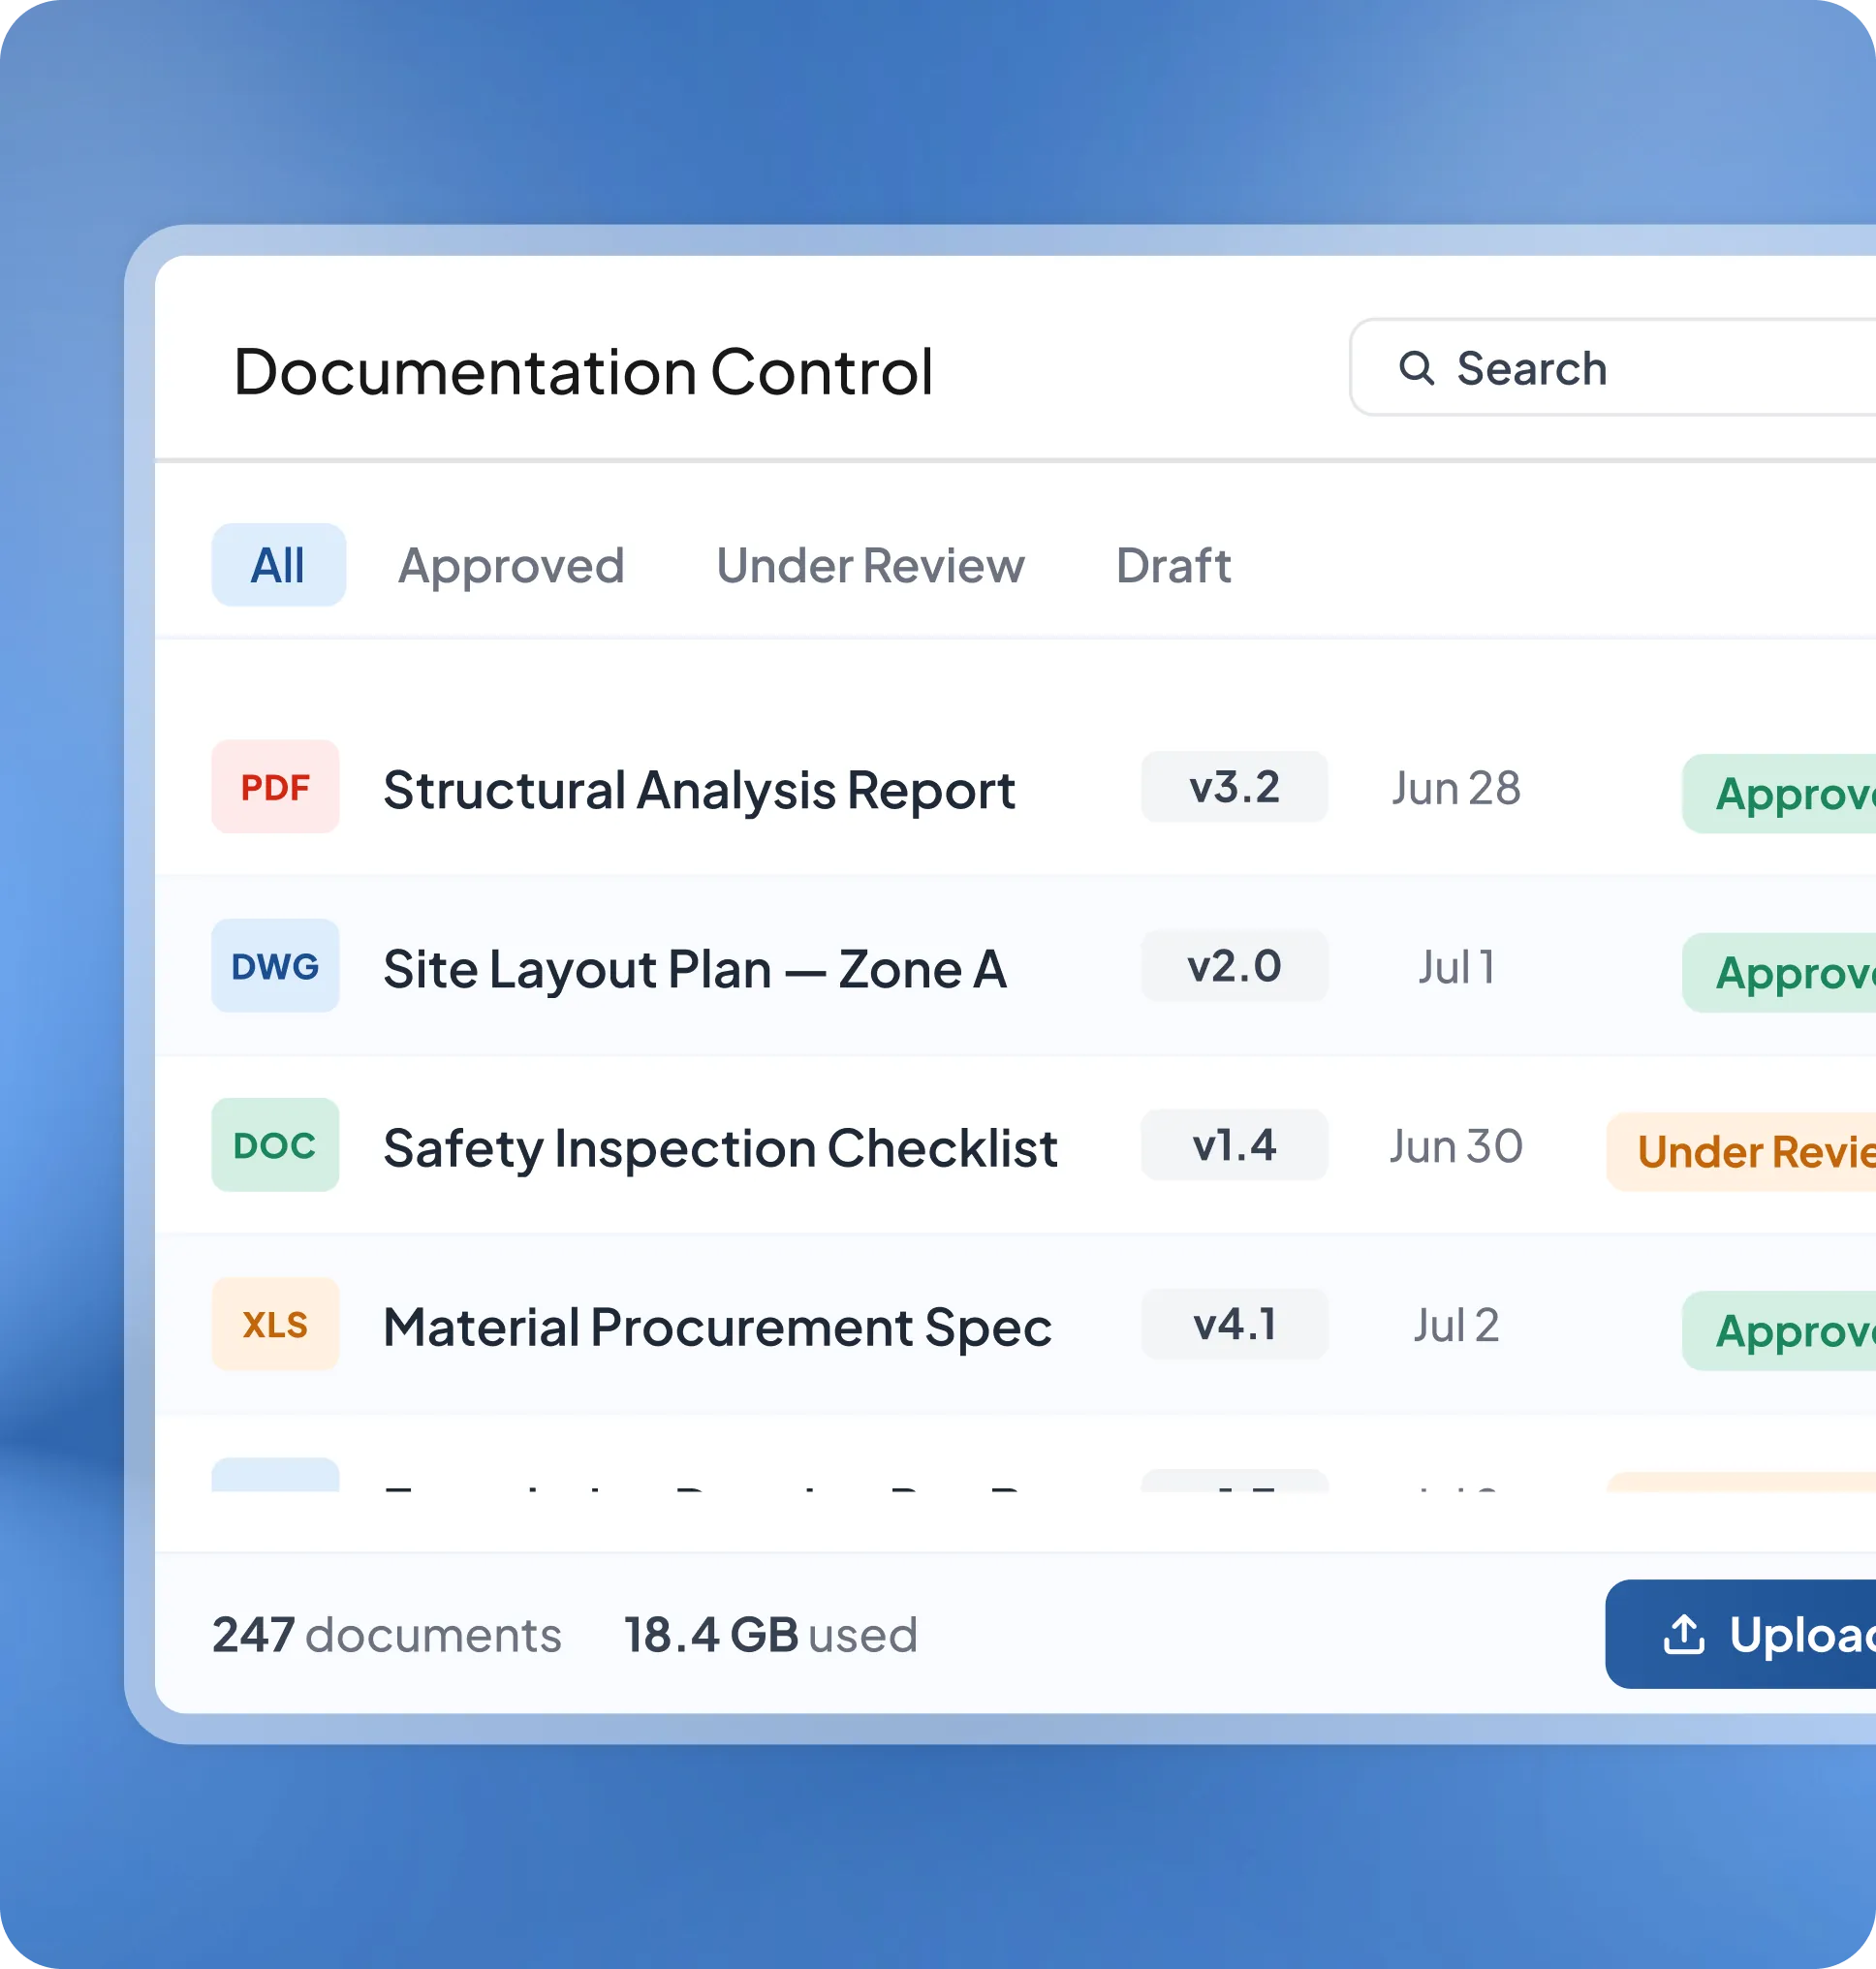Click the v3.2 version badge
This screenshot has width=1876, height=1969.
coord(1234,787)
